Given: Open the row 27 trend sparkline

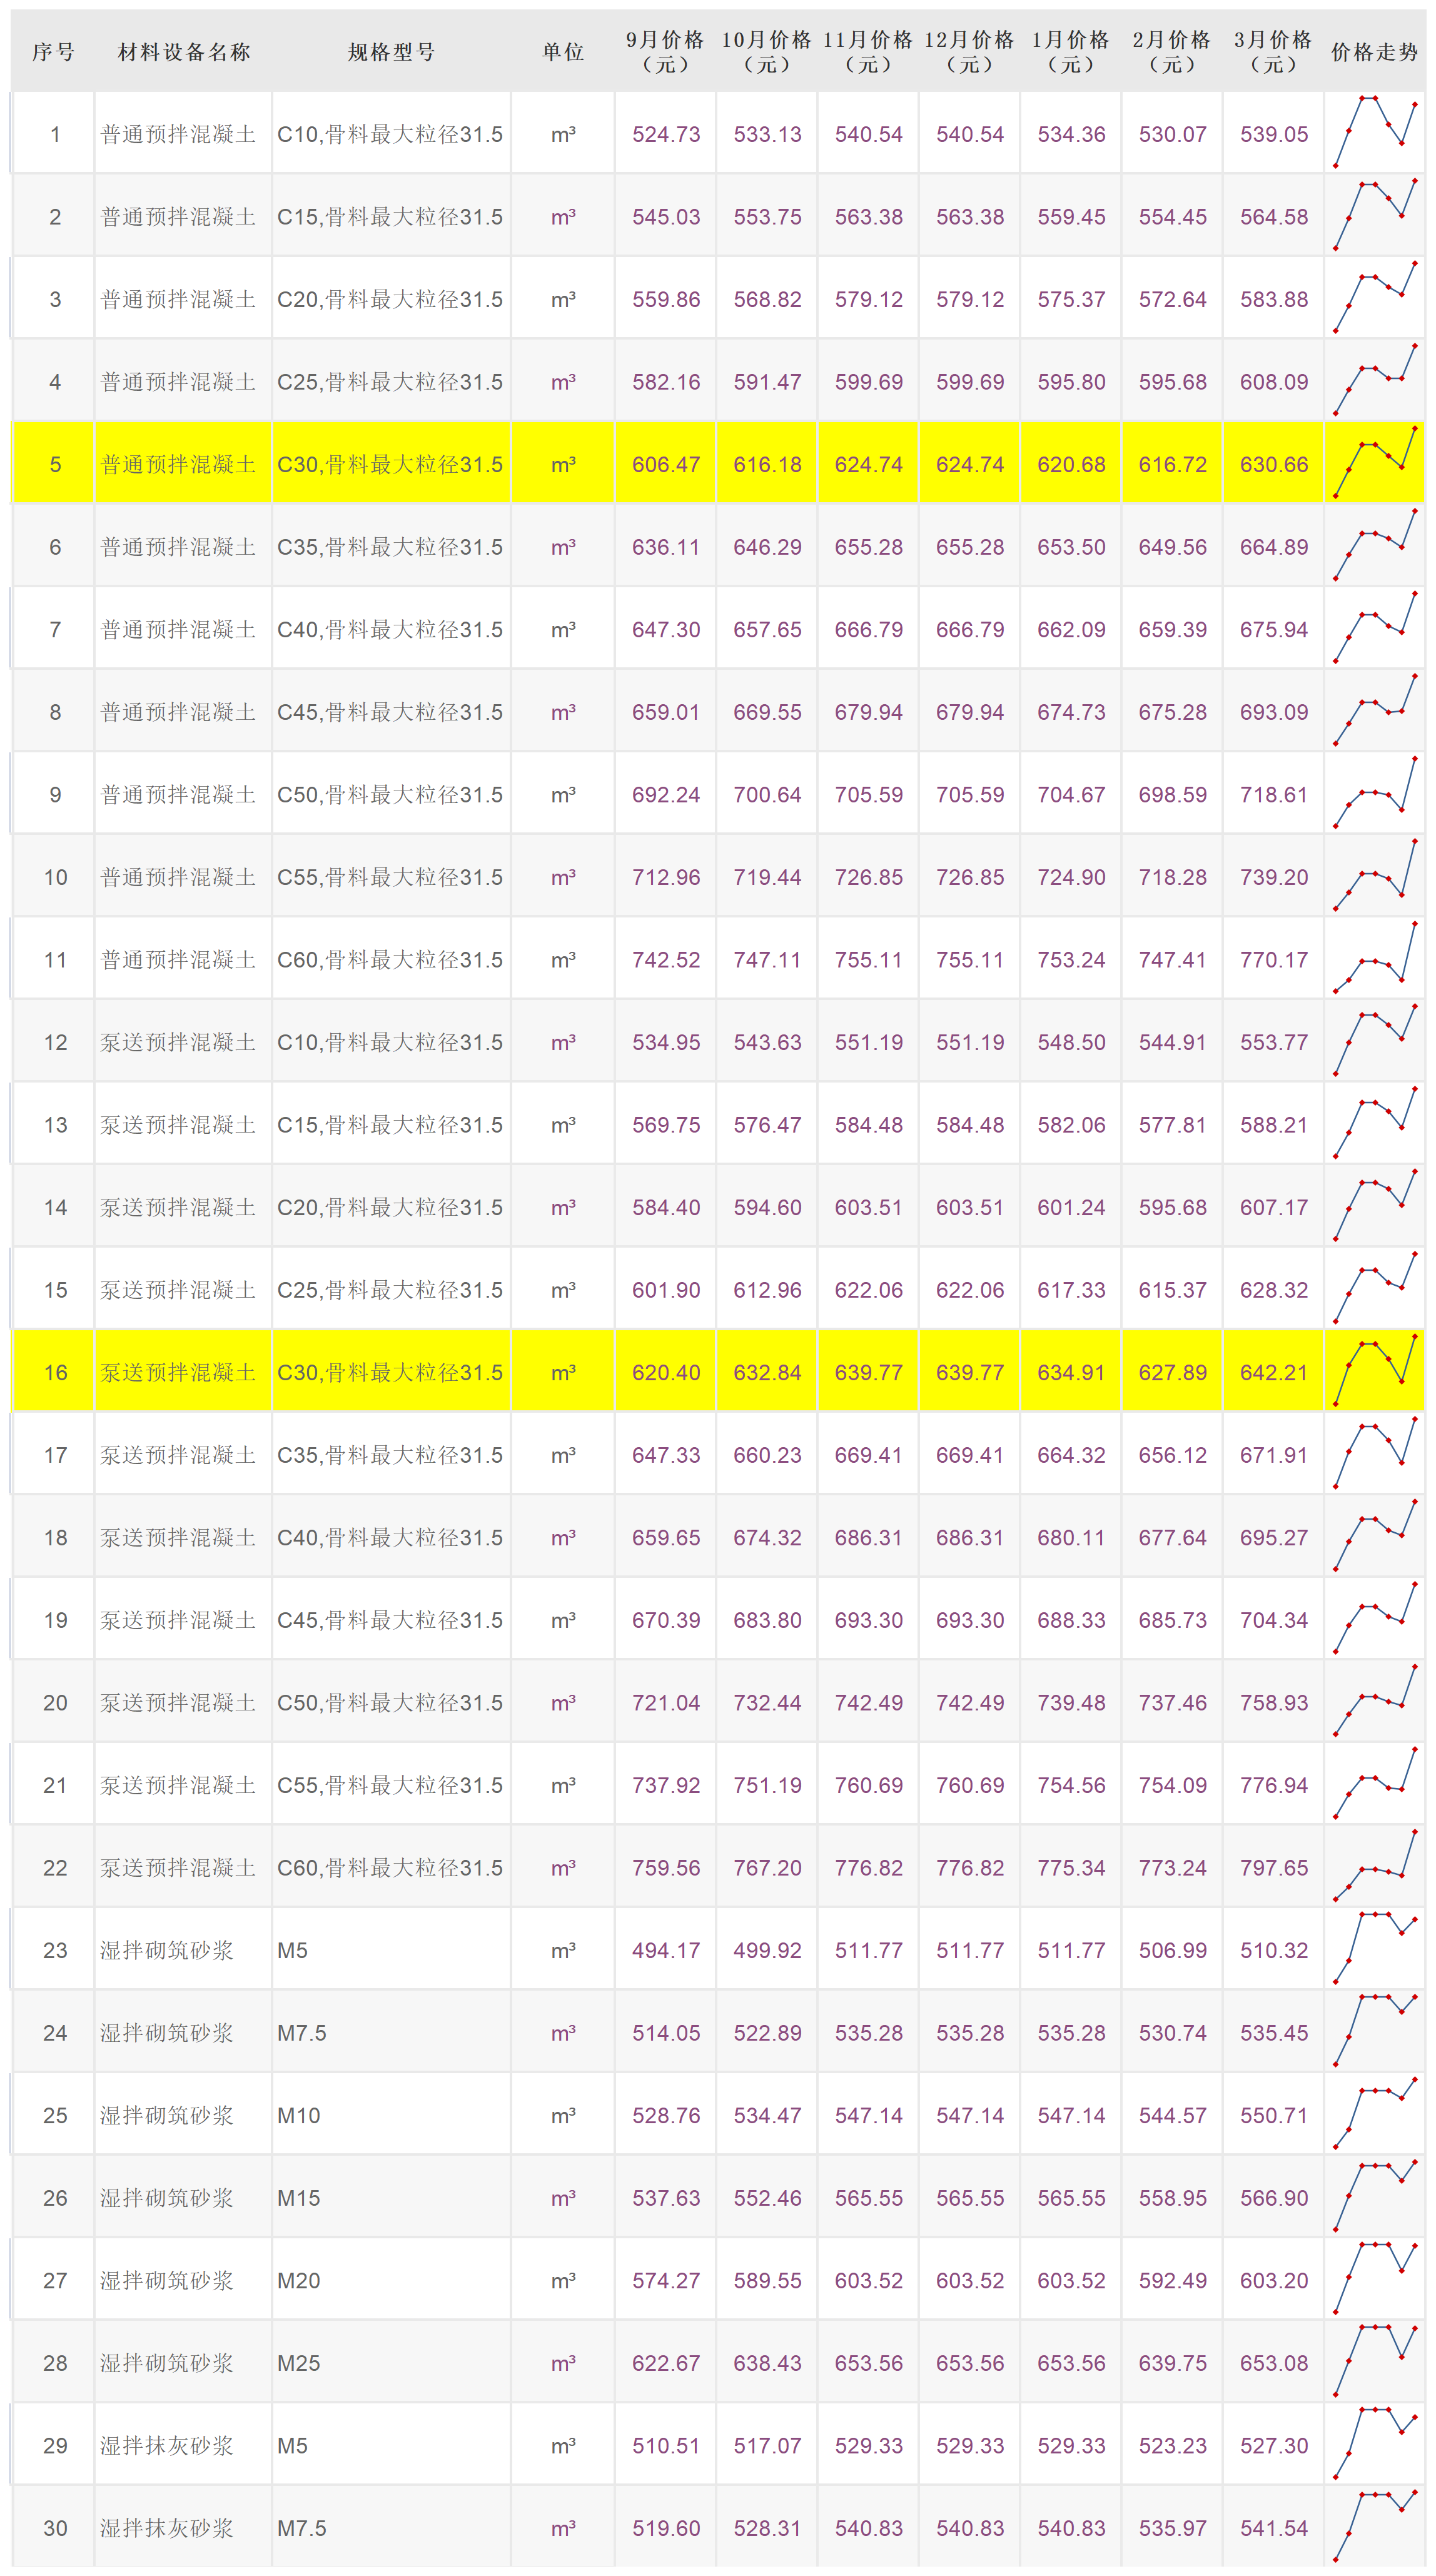Looking at the screenshot, I should point(1375,2279).
